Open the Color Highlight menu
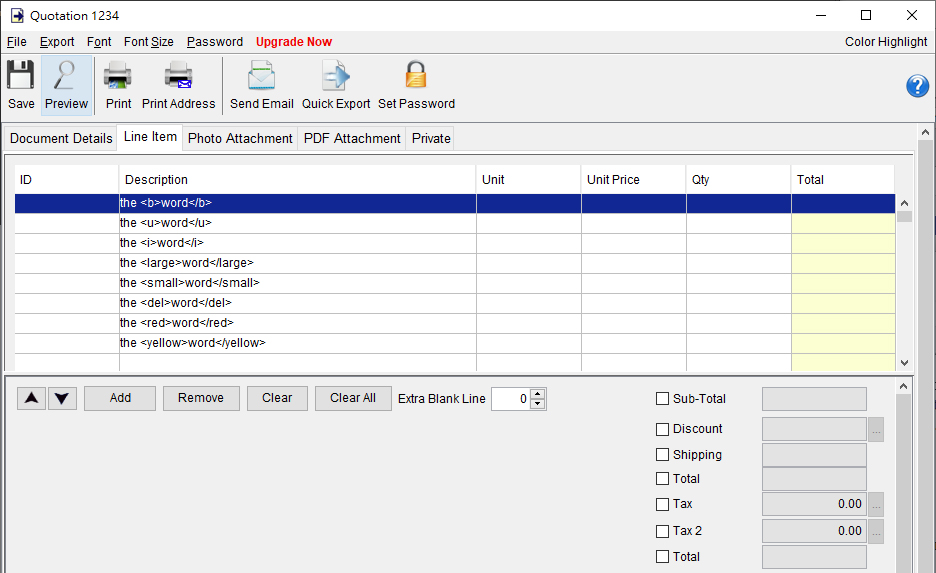 click(x=886, y=42)
